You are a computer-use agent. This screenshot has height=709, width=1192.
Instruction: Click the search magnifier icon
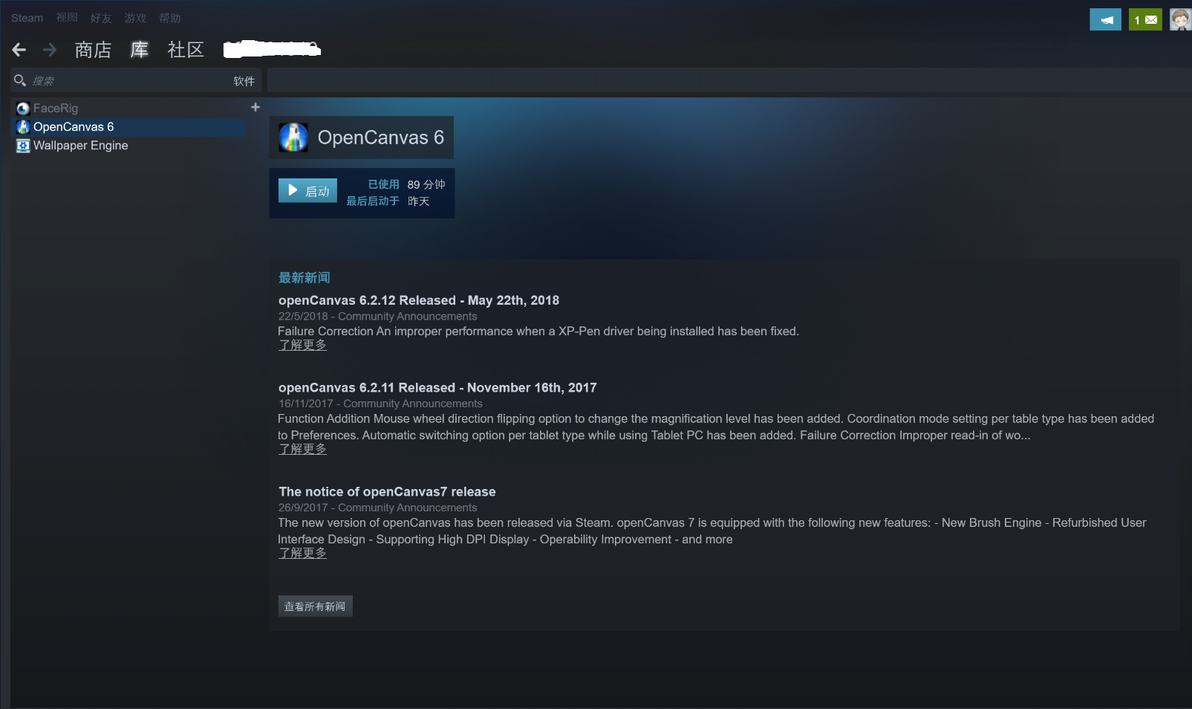pyautogui.click(x=20, y=80)
